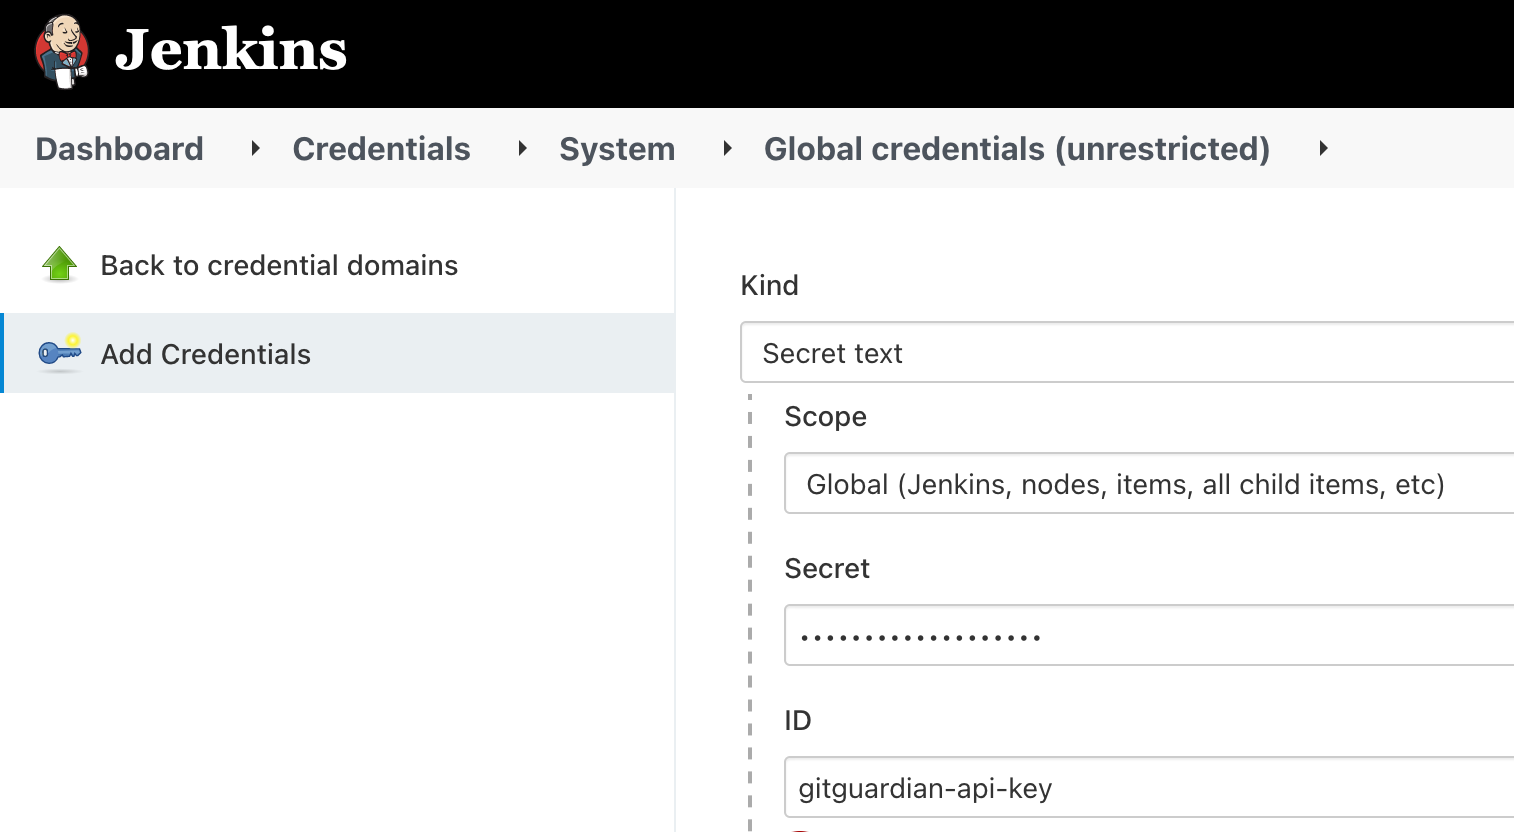Expand arrow after Global credentials breadcrumb

coord(1323,149)
